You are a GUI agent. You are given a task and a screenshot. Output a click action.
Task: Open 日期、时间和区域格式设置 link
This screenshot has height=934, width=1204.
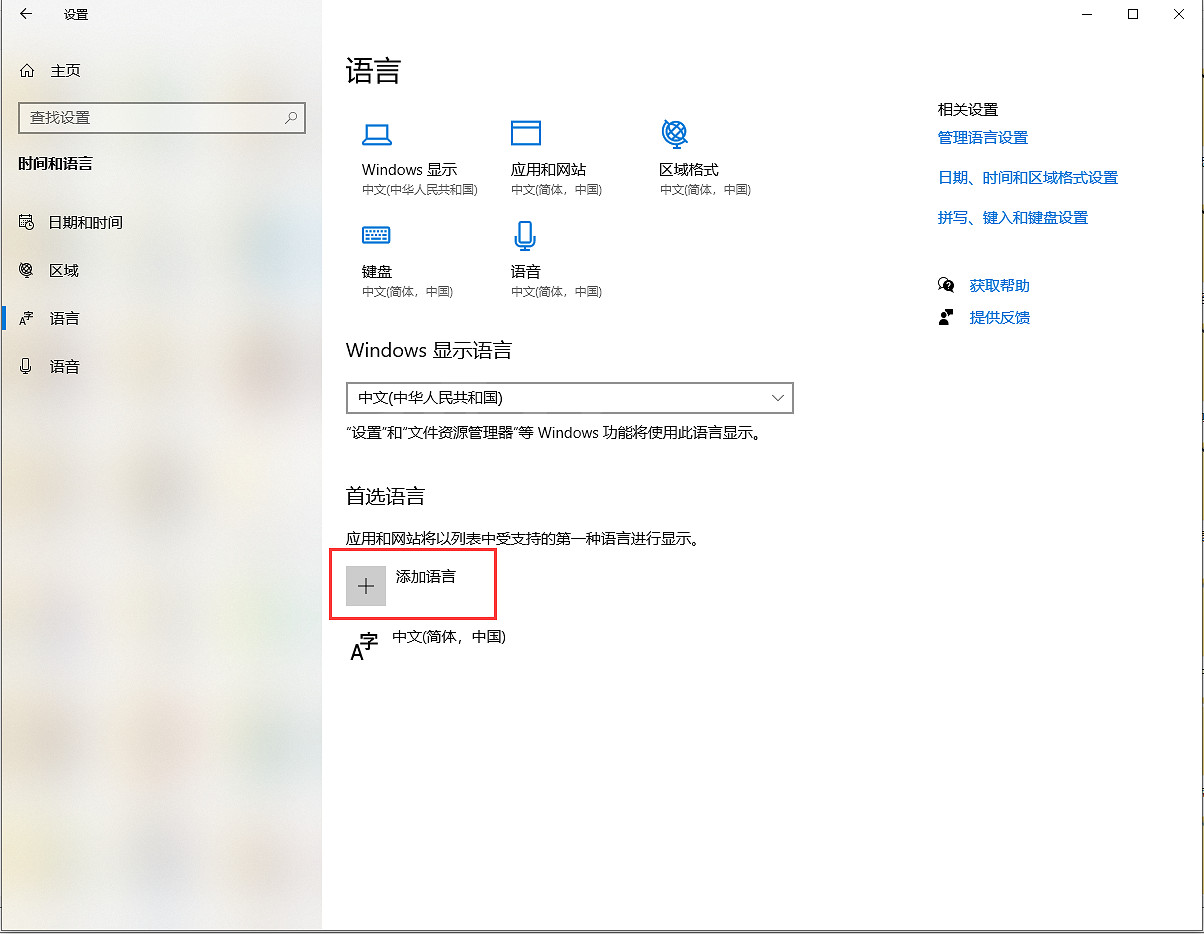(x=1027, y=178)
